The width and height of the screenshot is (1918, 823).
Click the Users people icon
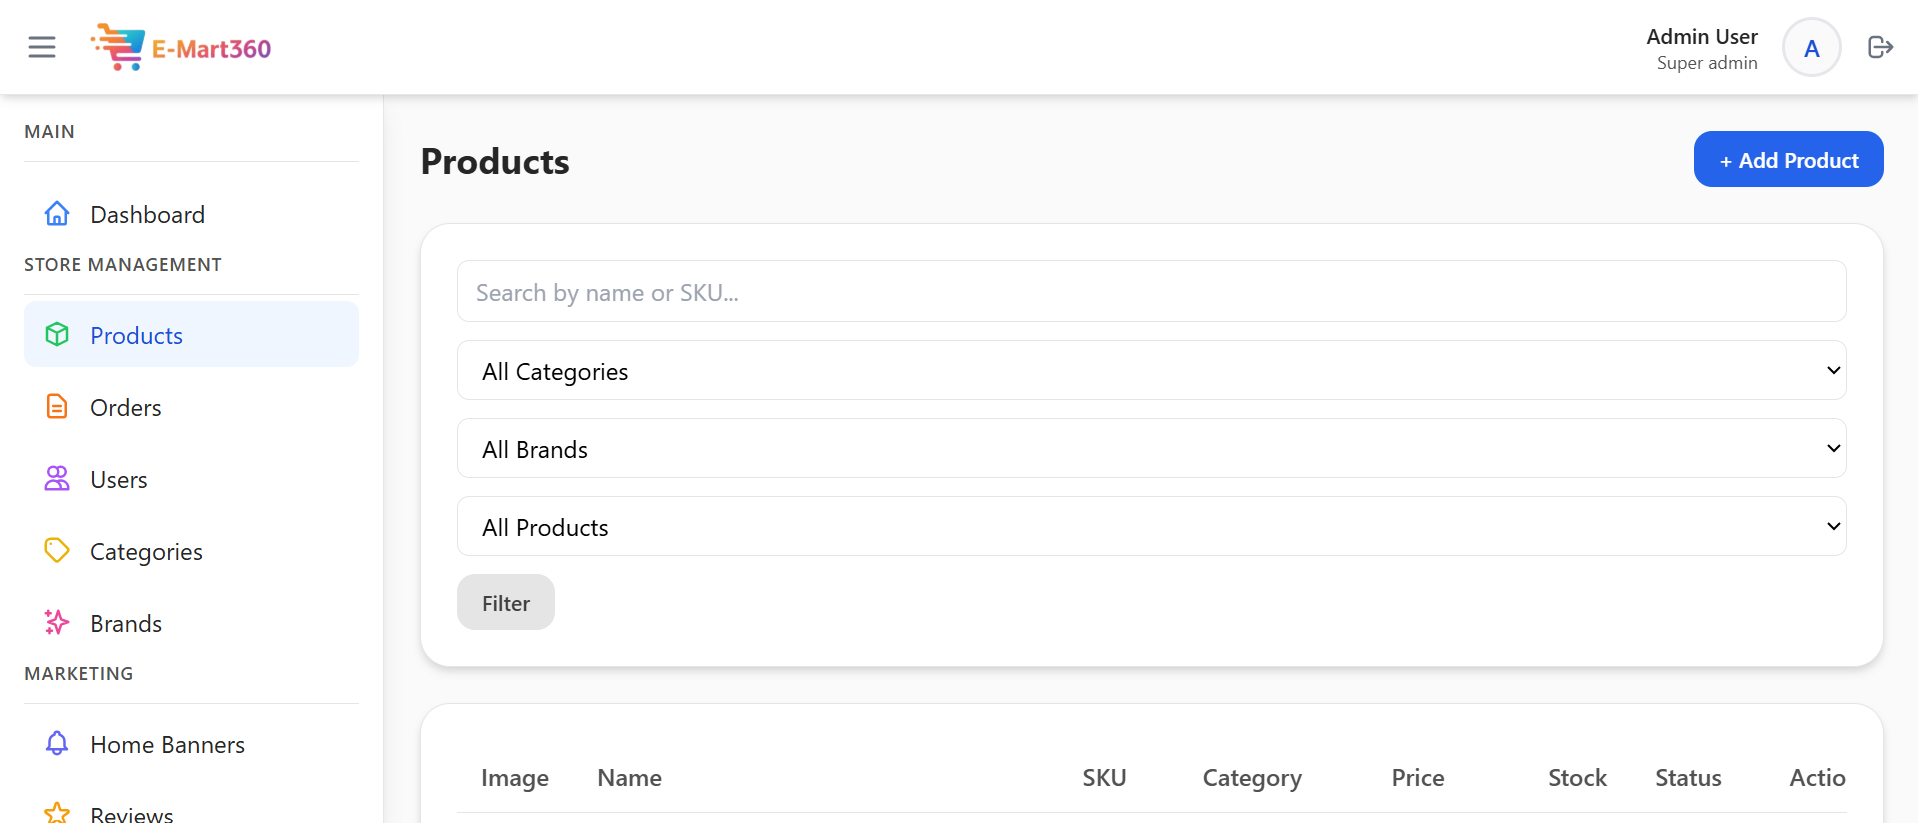[57, 479]
